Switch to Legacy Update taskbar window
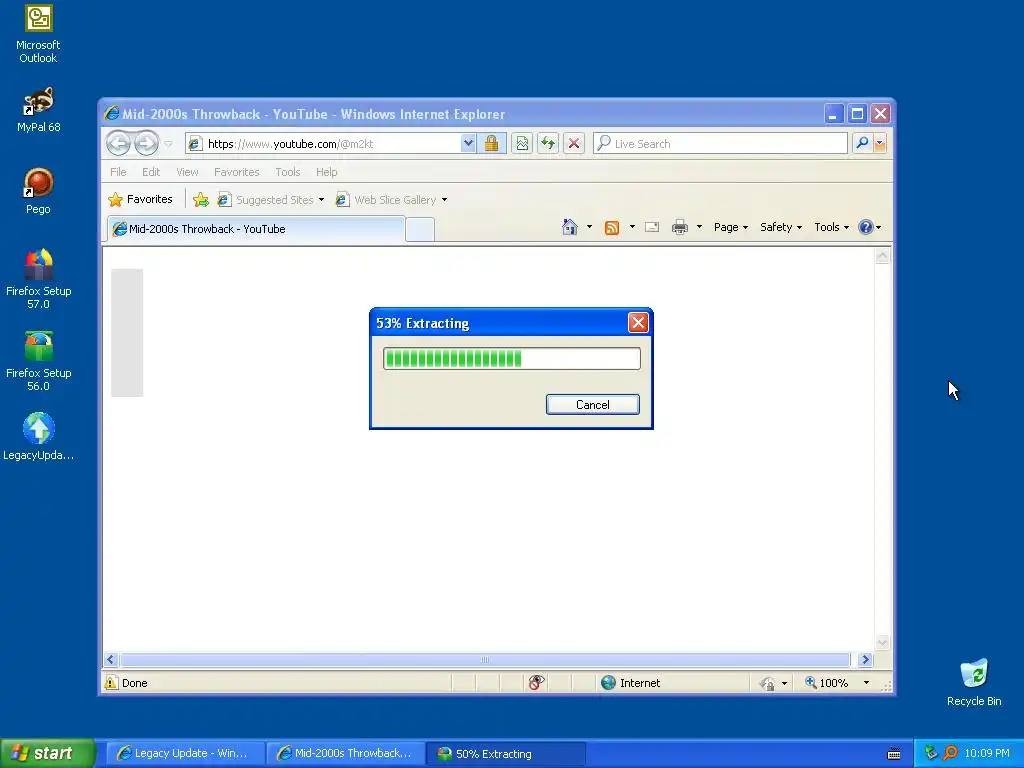The width and height of the screenshot is (1024, 768). (185, 753)
